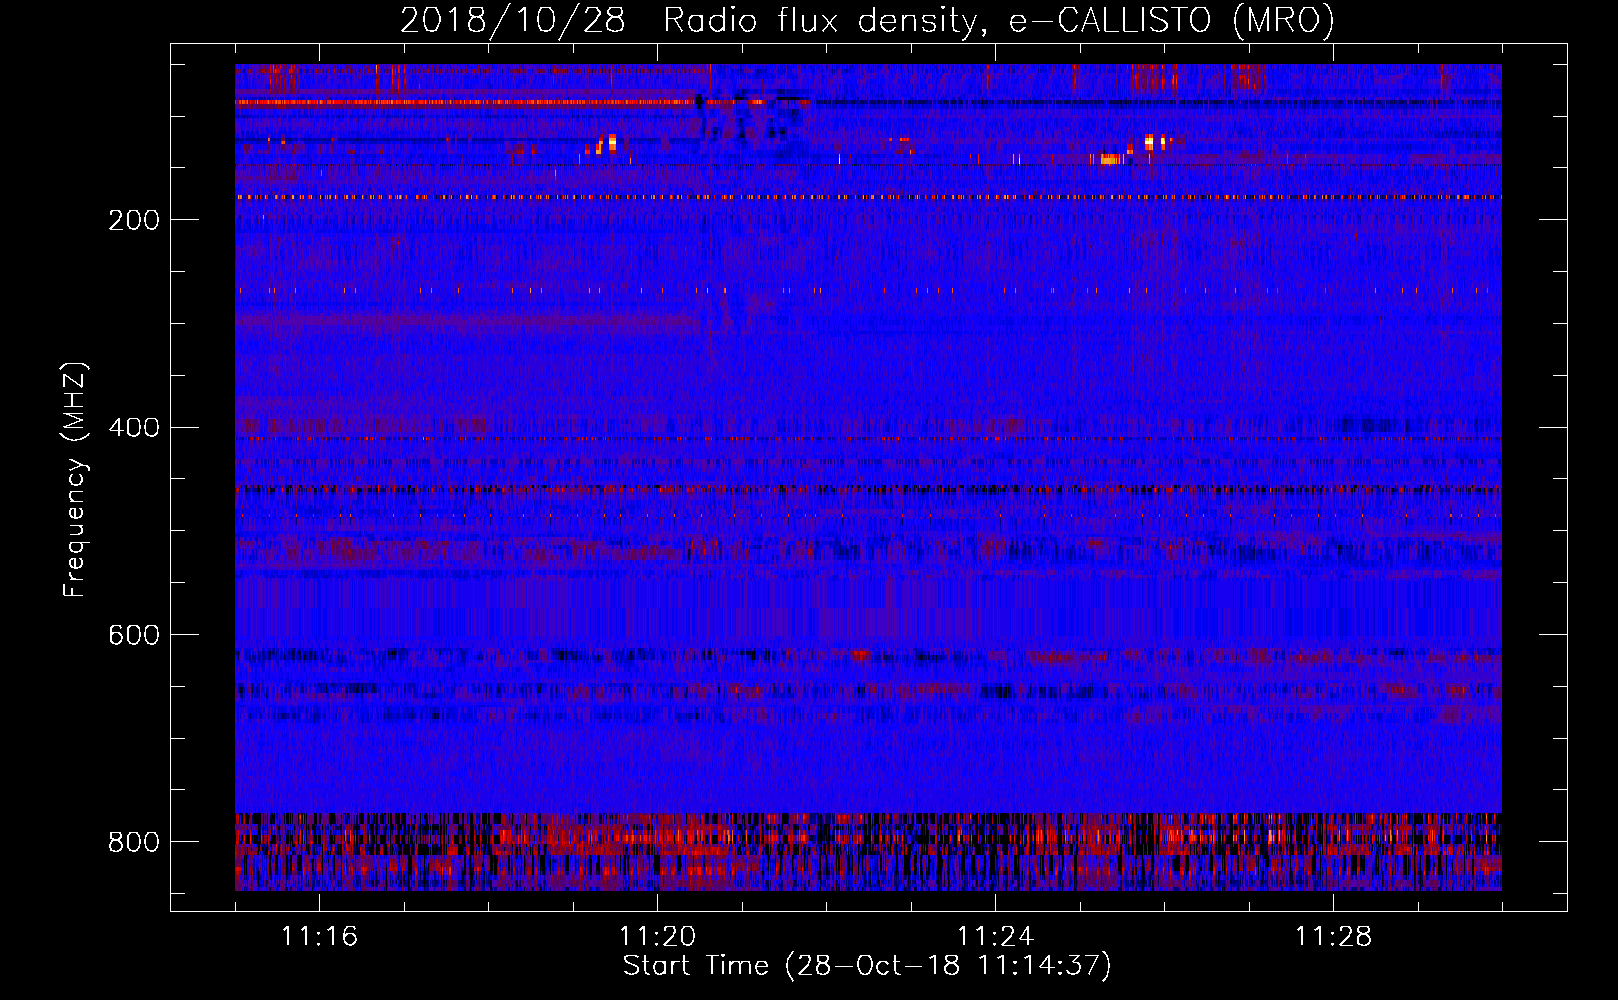
Task: Click the 11:28 time tick label
Action: [1333, 937]
